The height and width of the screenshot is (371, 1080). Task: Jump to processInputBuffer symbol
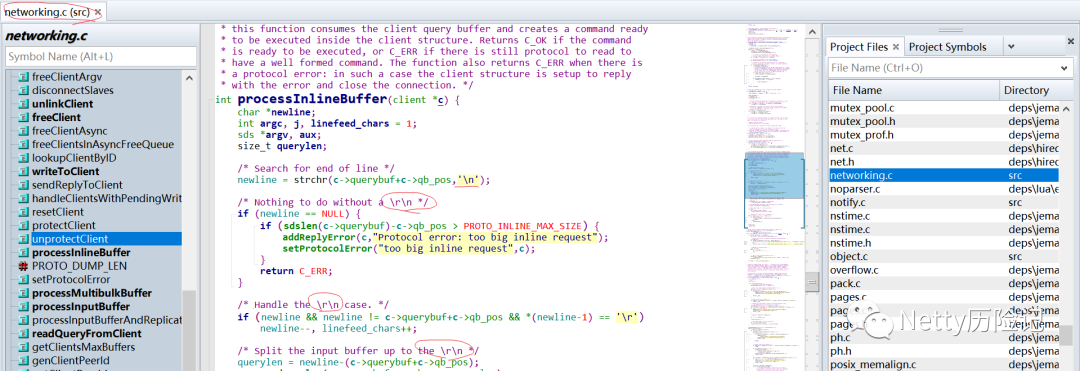[x=81, y=306]
